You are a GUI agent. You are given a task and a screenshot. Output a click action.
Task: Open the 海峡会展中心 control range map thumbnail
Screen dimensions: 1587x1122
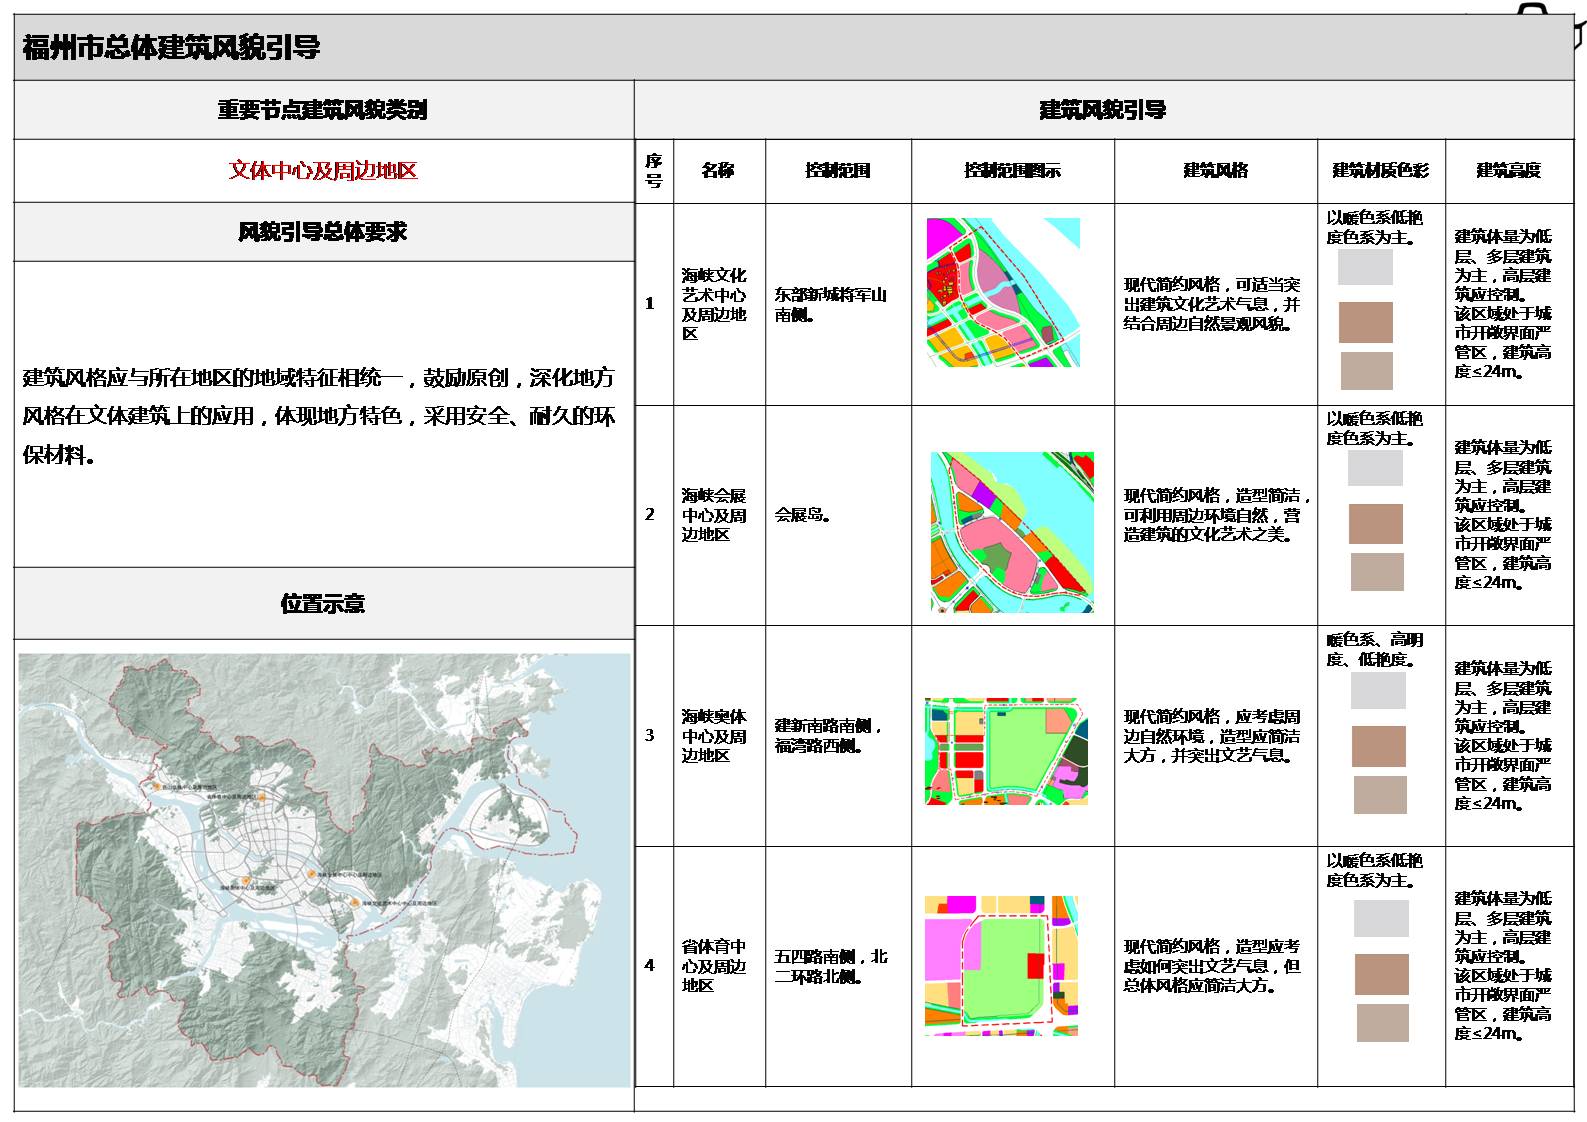1011,532
